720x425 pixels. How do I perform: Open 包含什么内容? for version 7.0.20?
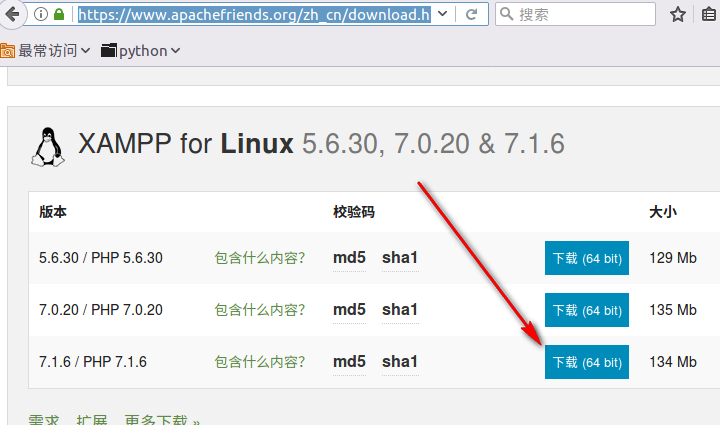pos(259,310)
